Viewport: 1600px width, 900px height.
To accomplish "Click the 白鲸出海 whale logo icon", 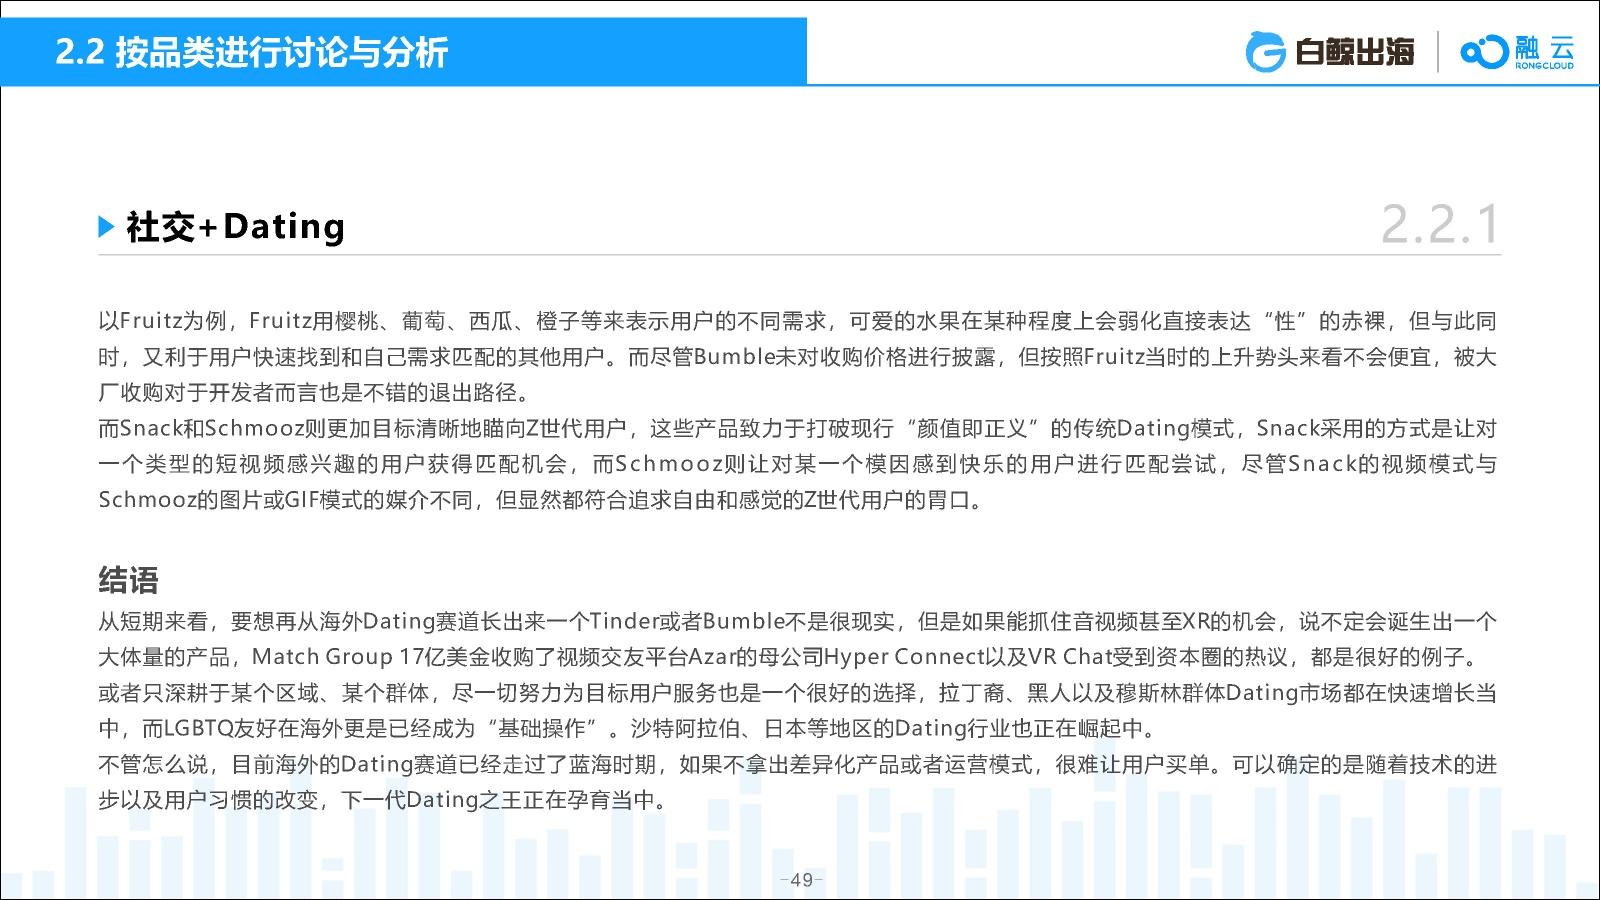I will (x=1265, y=52).
